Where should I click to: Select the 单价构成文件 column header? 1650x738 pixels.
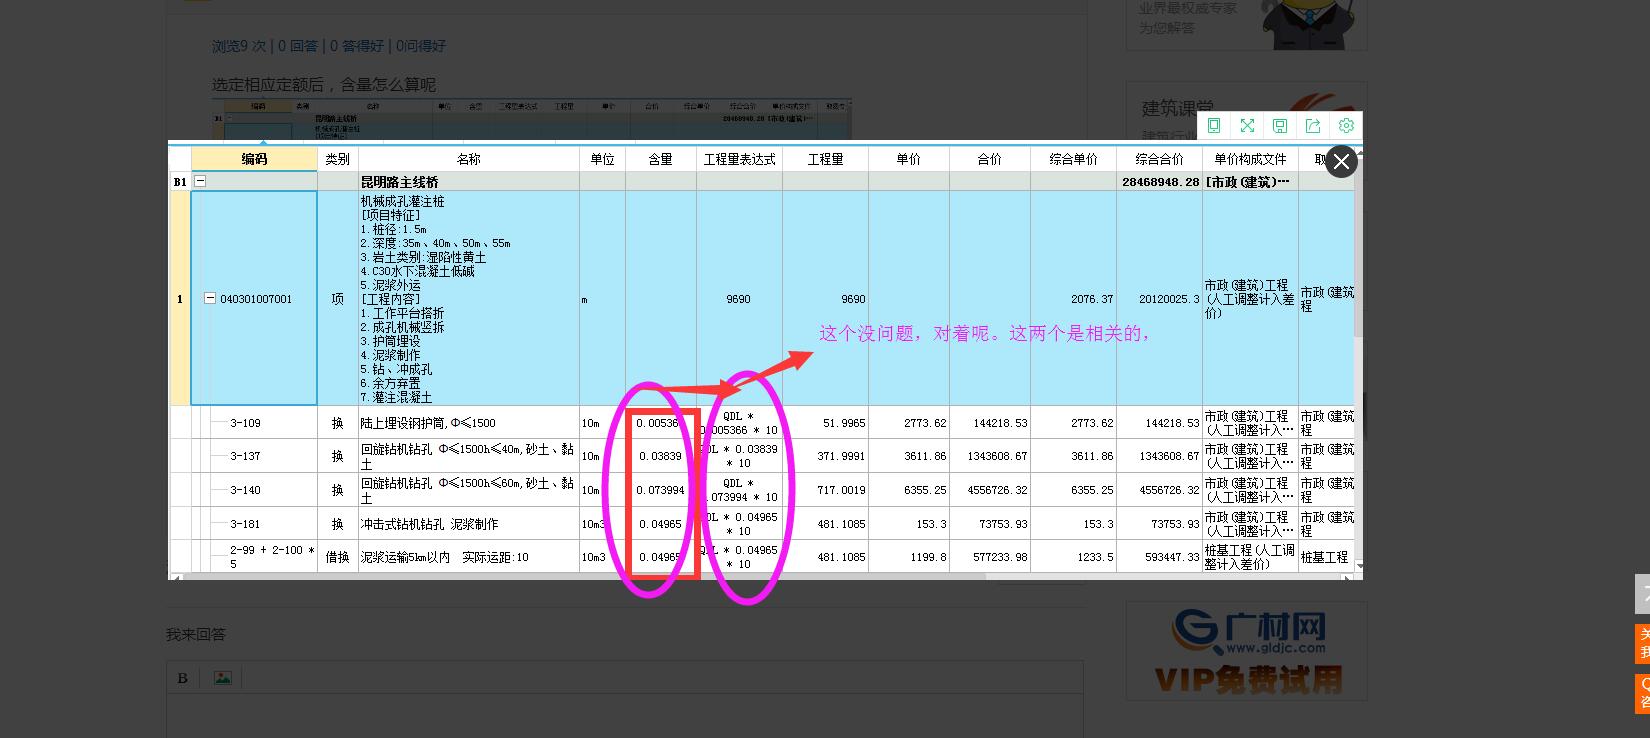(x=1250, y=159)
